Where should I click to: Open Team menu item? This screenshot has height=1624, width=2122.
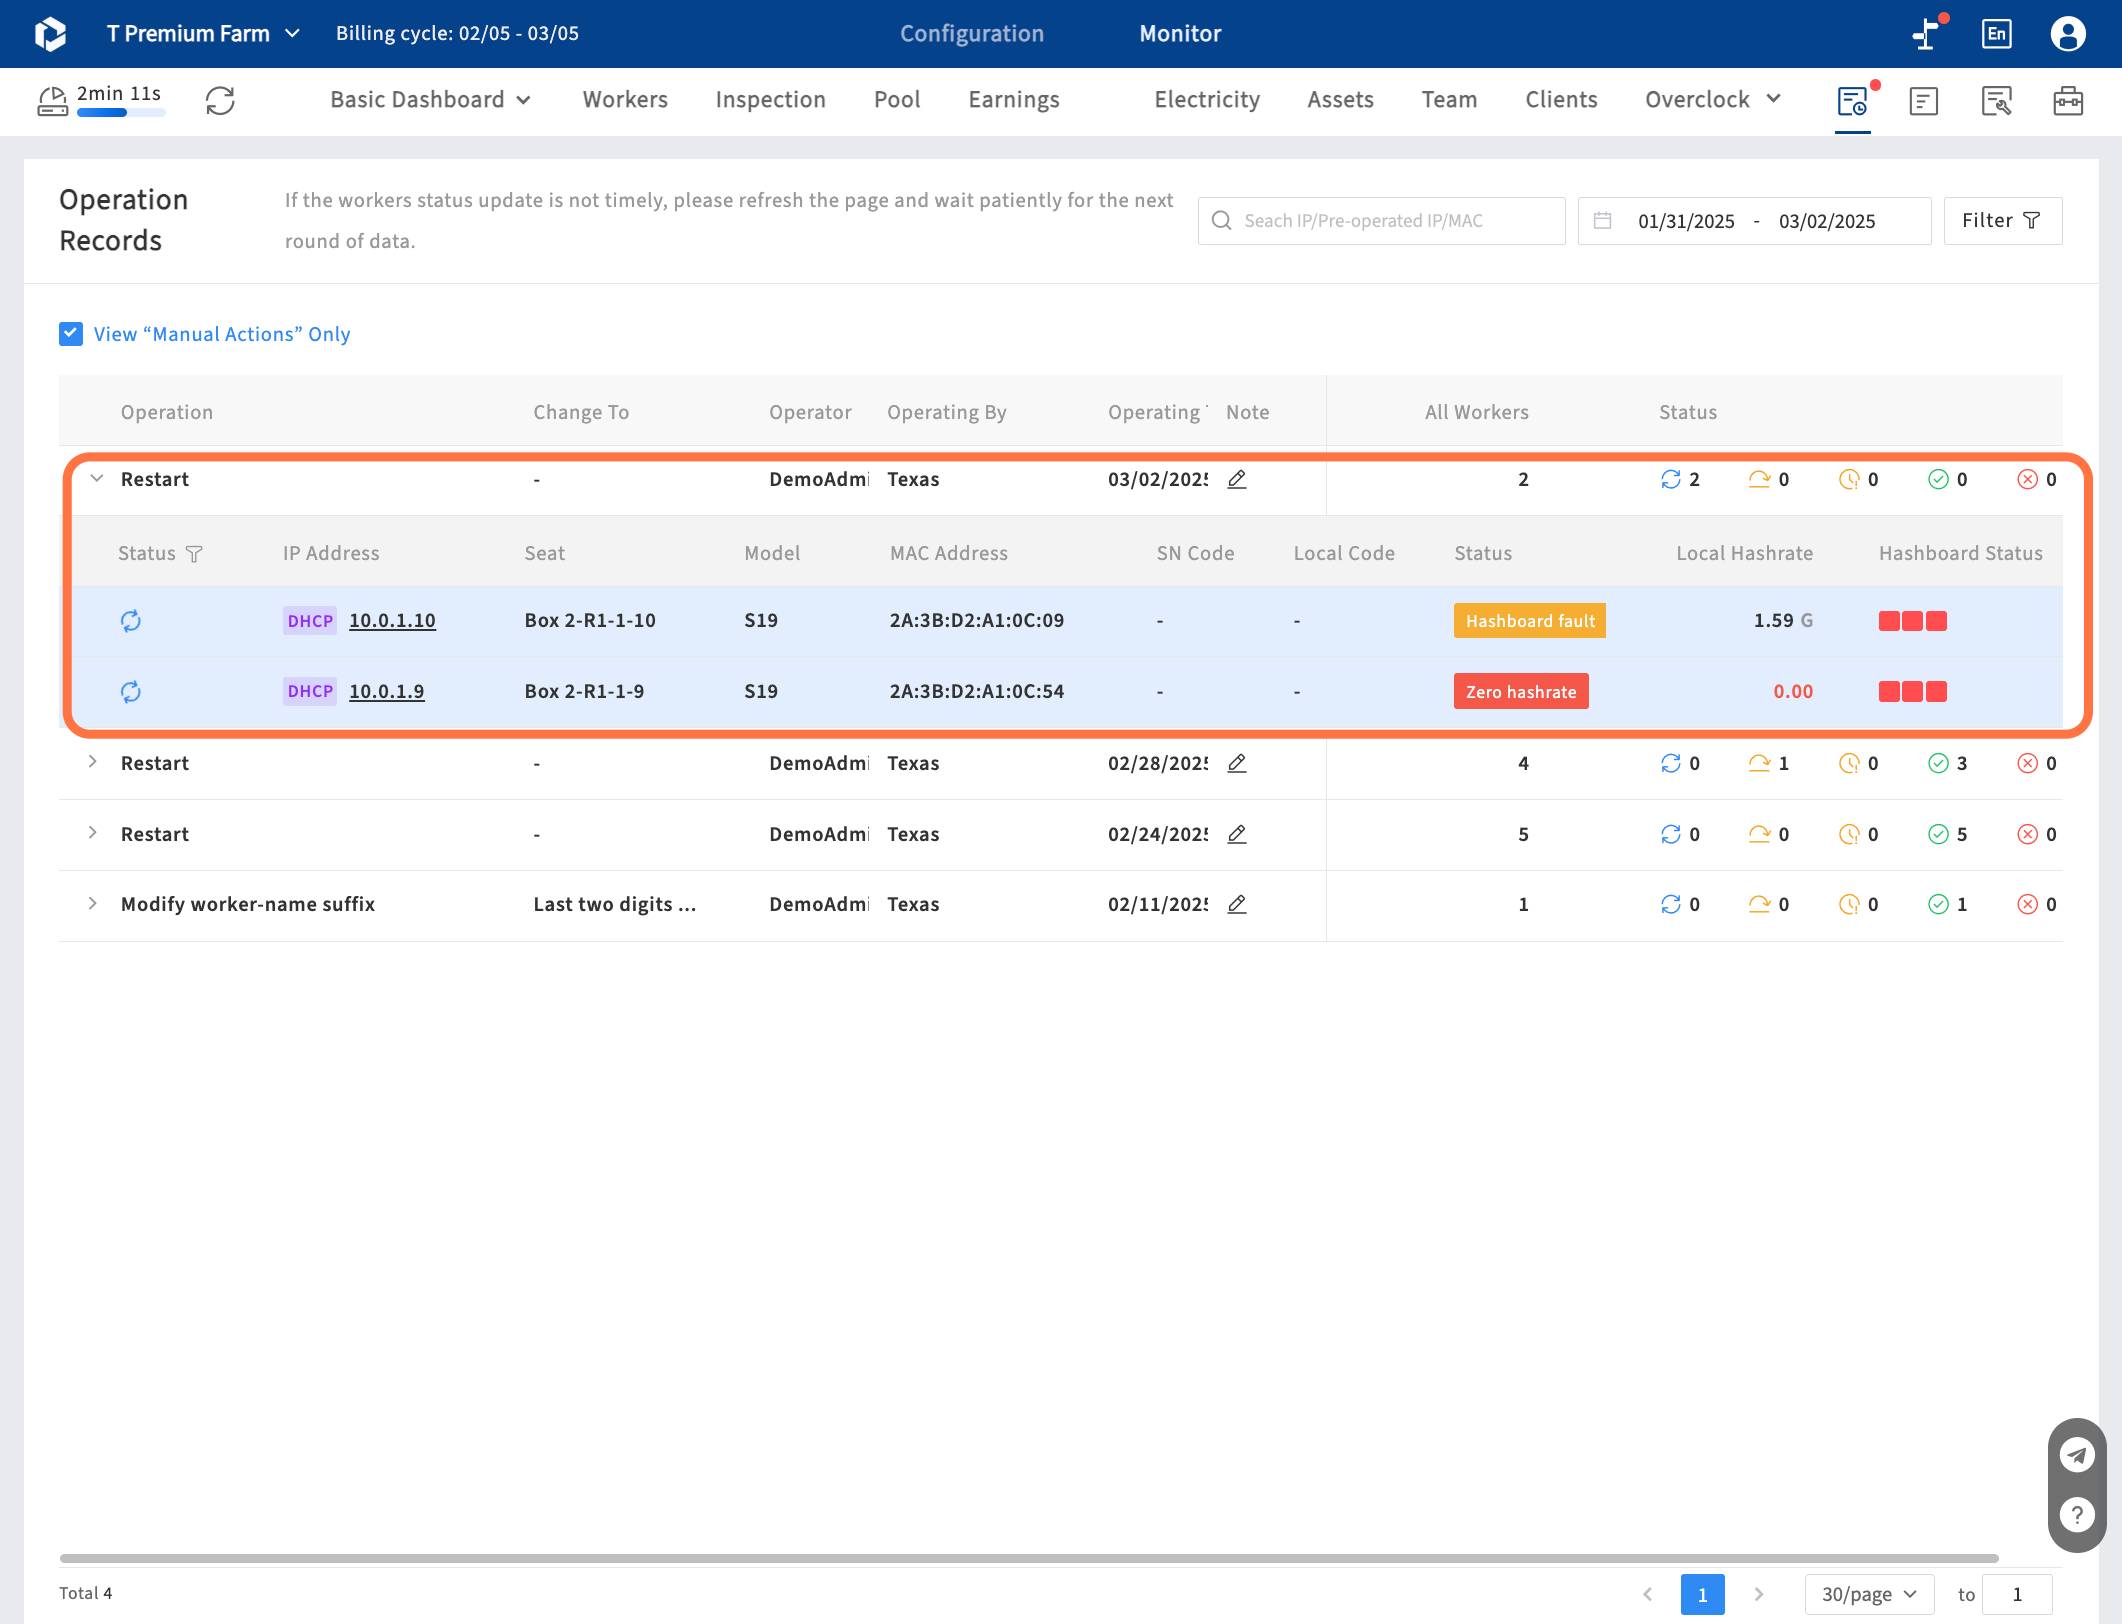(1449, 100)
